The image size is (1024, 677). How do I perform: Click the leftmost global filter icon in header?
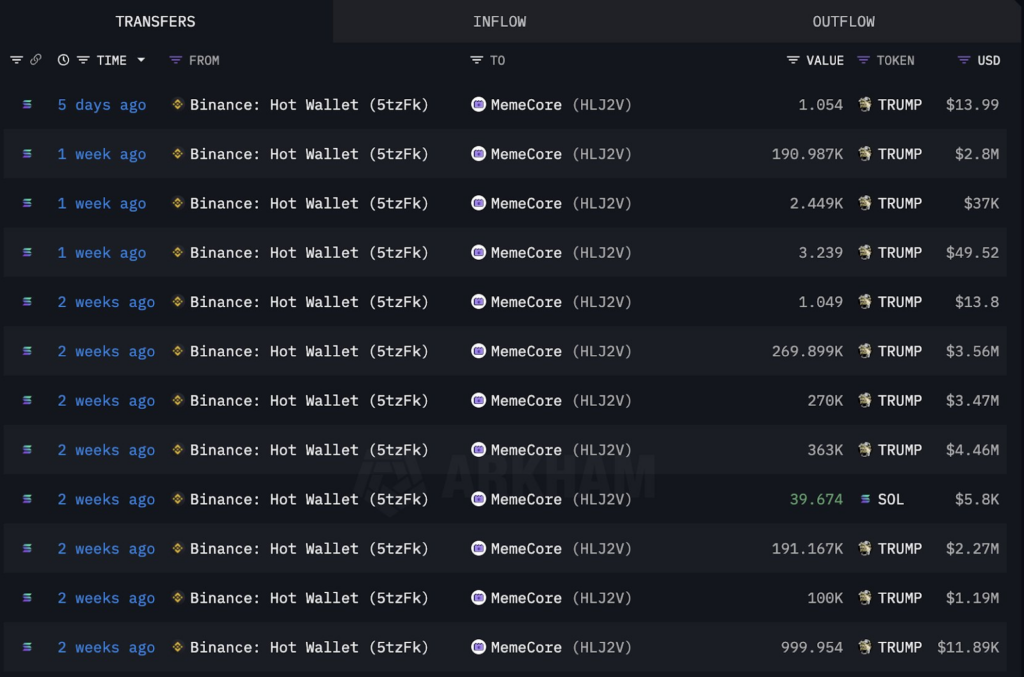coord(16,60)
